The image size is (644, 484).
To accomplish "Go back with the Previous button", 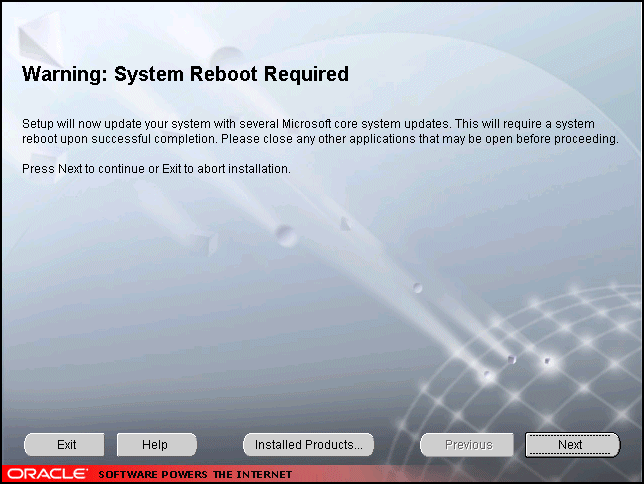I will coord(467,445).
